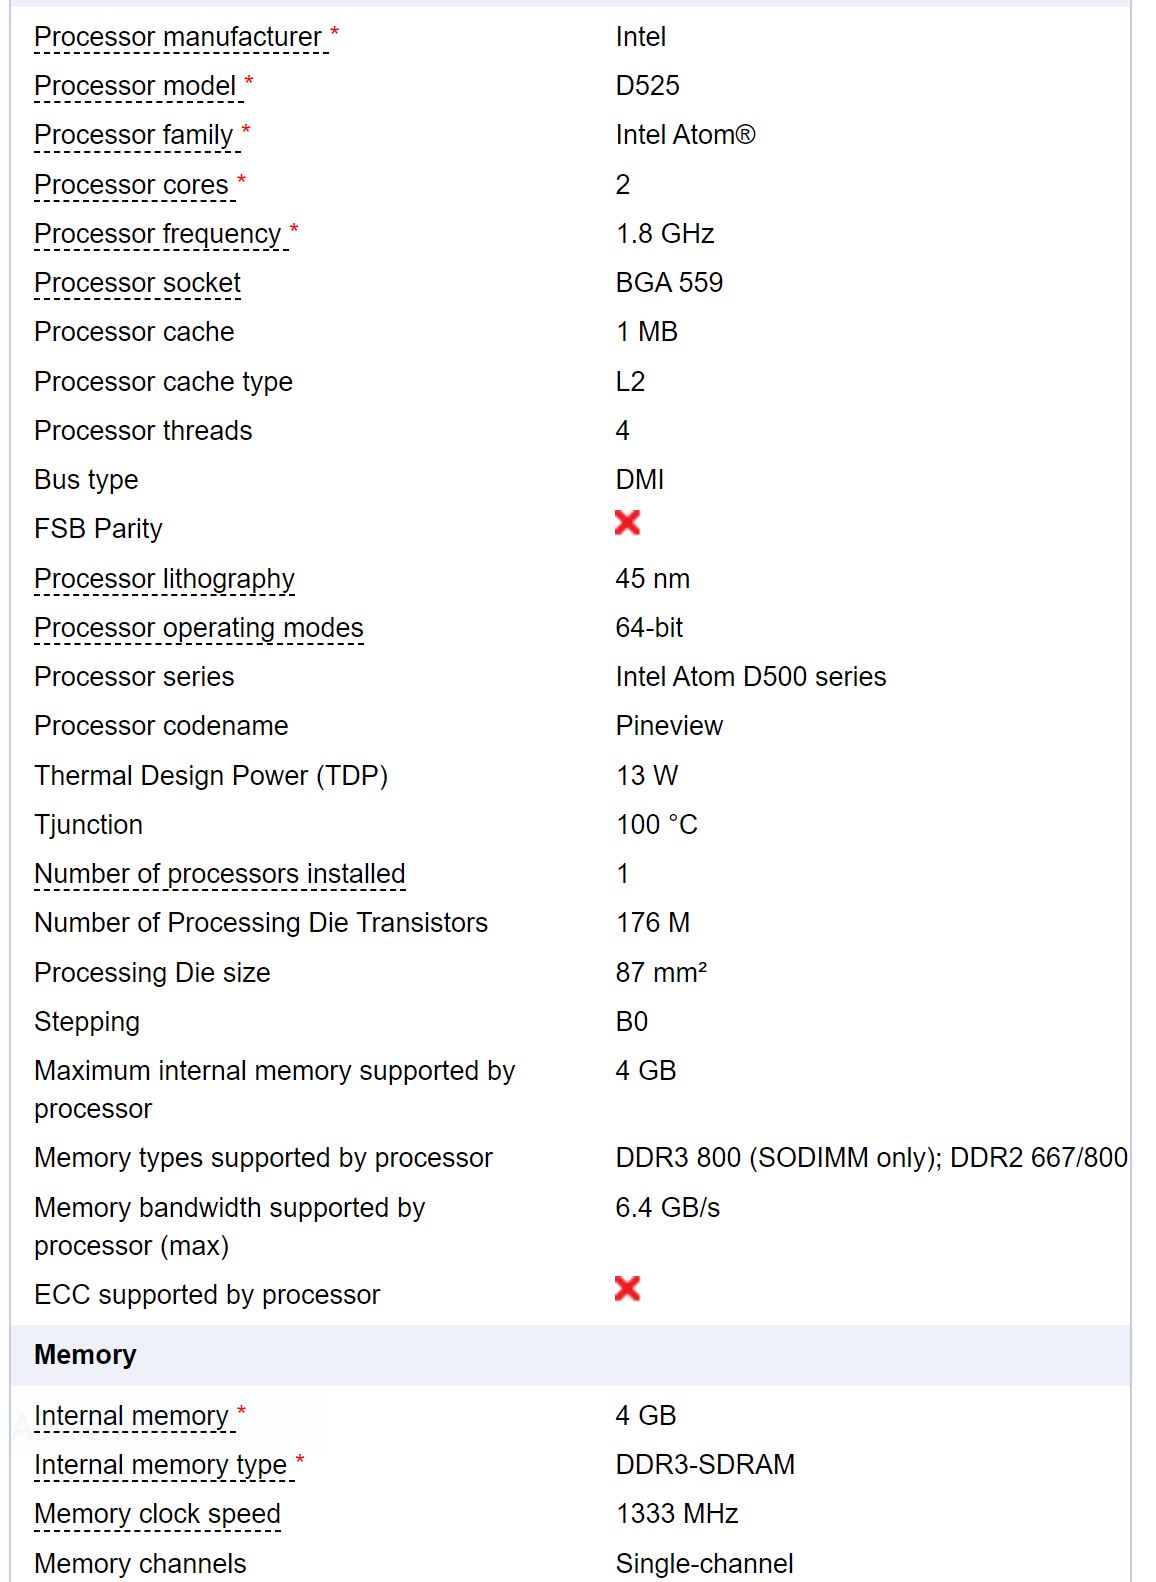Select the Processor cores label link

tap(132, 185)
